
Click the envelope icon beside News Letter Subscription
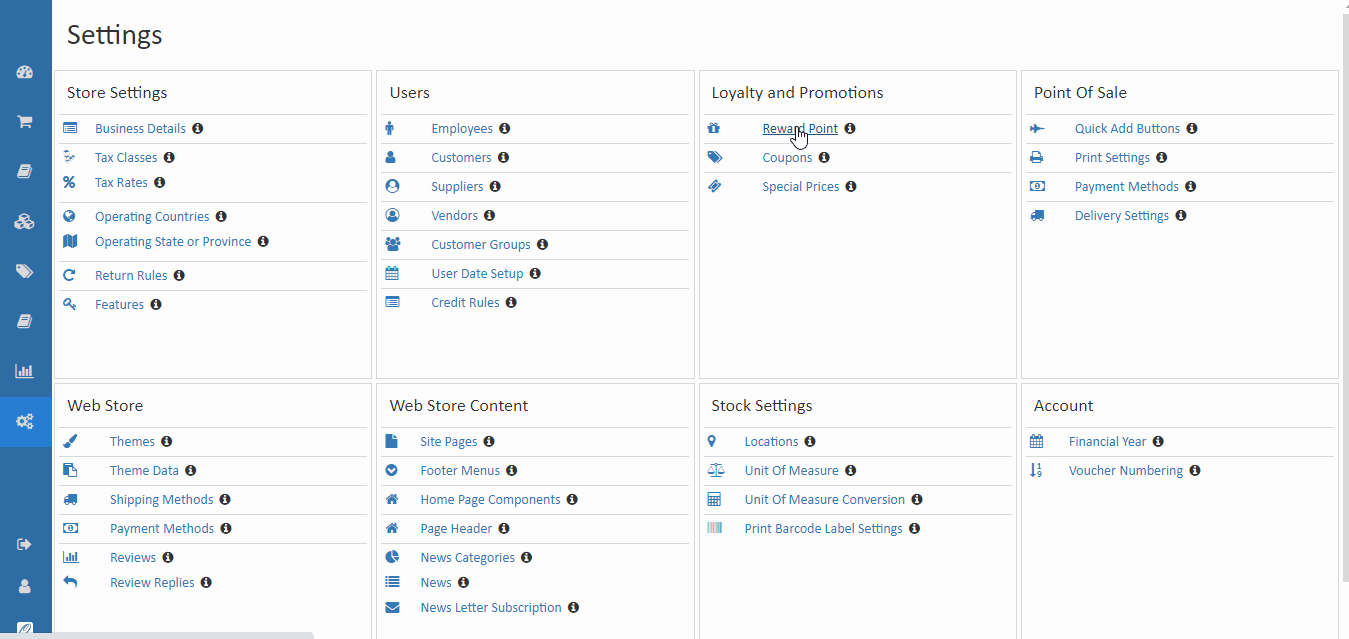(392, 608)
